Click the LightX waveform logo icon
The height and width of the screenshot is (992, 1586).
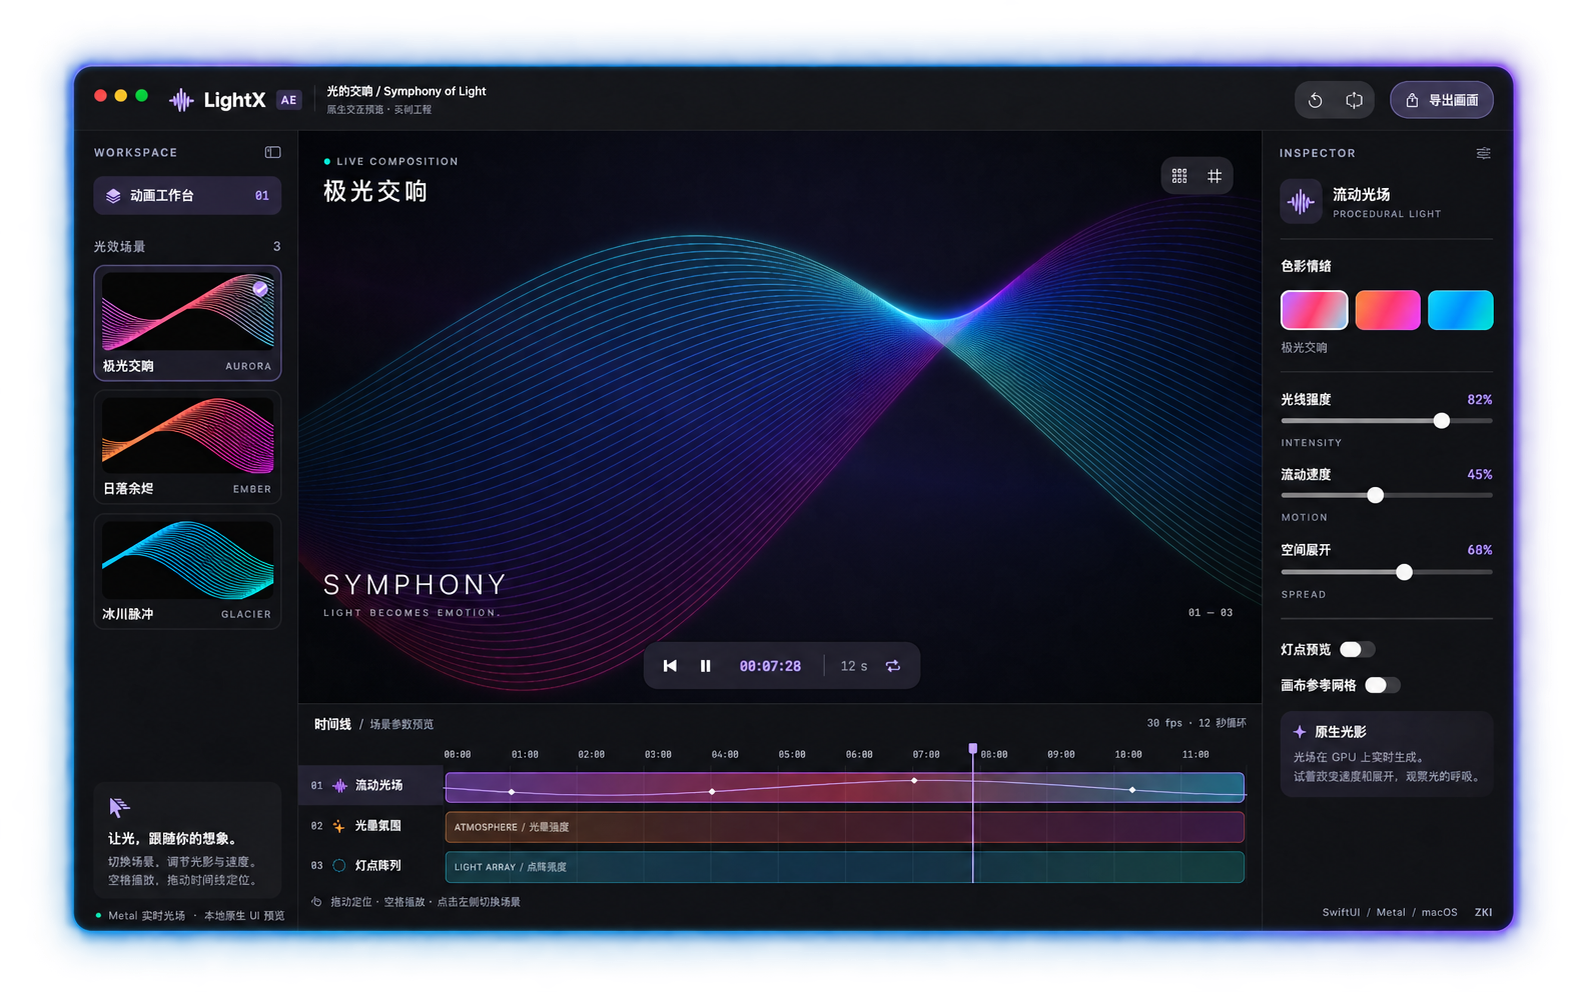[x=181, y=100]
